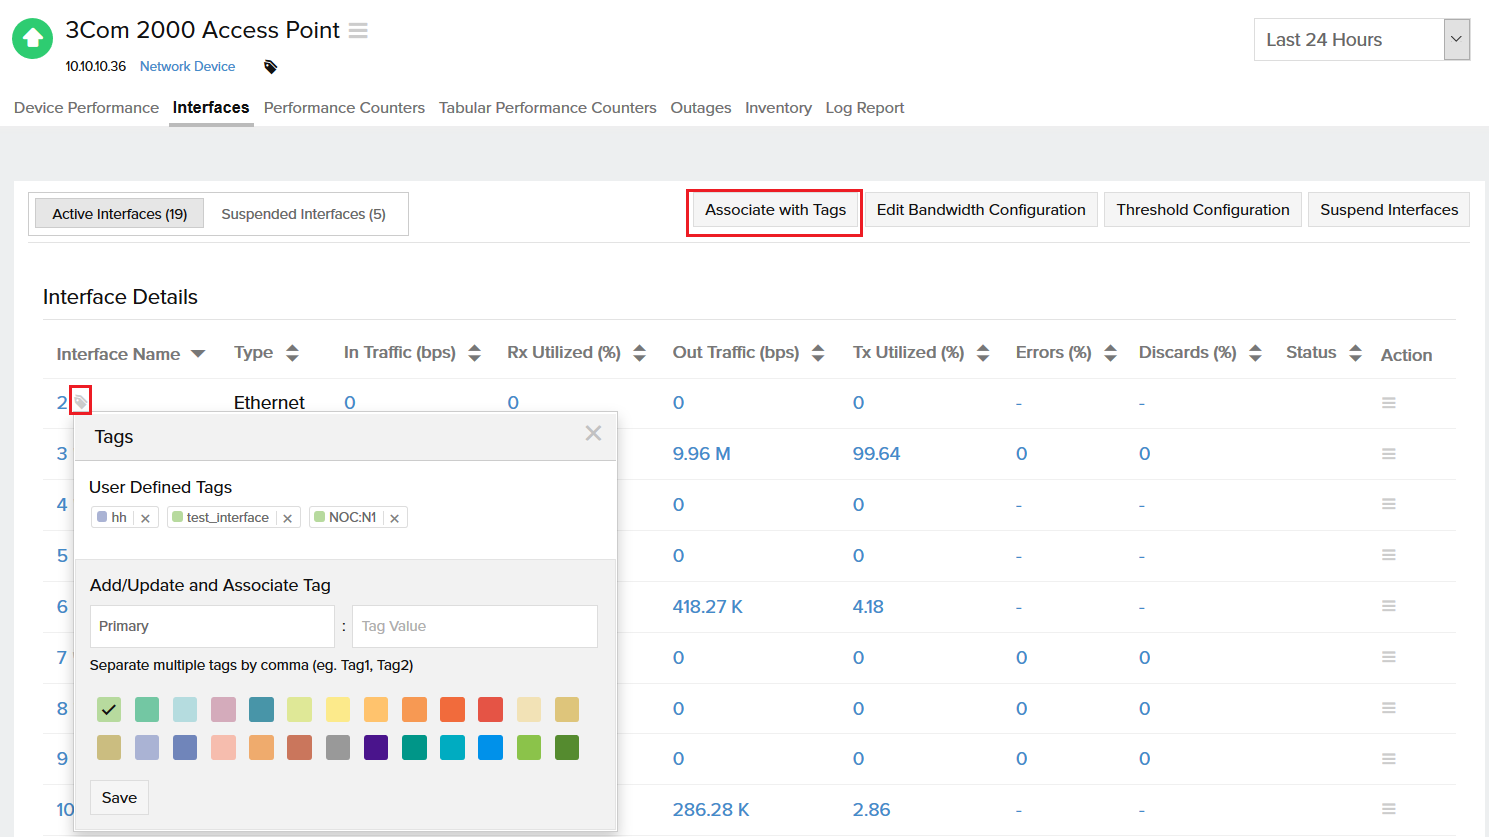Close the Tags popup with the X
The image size is (1489, 837).
593,433
